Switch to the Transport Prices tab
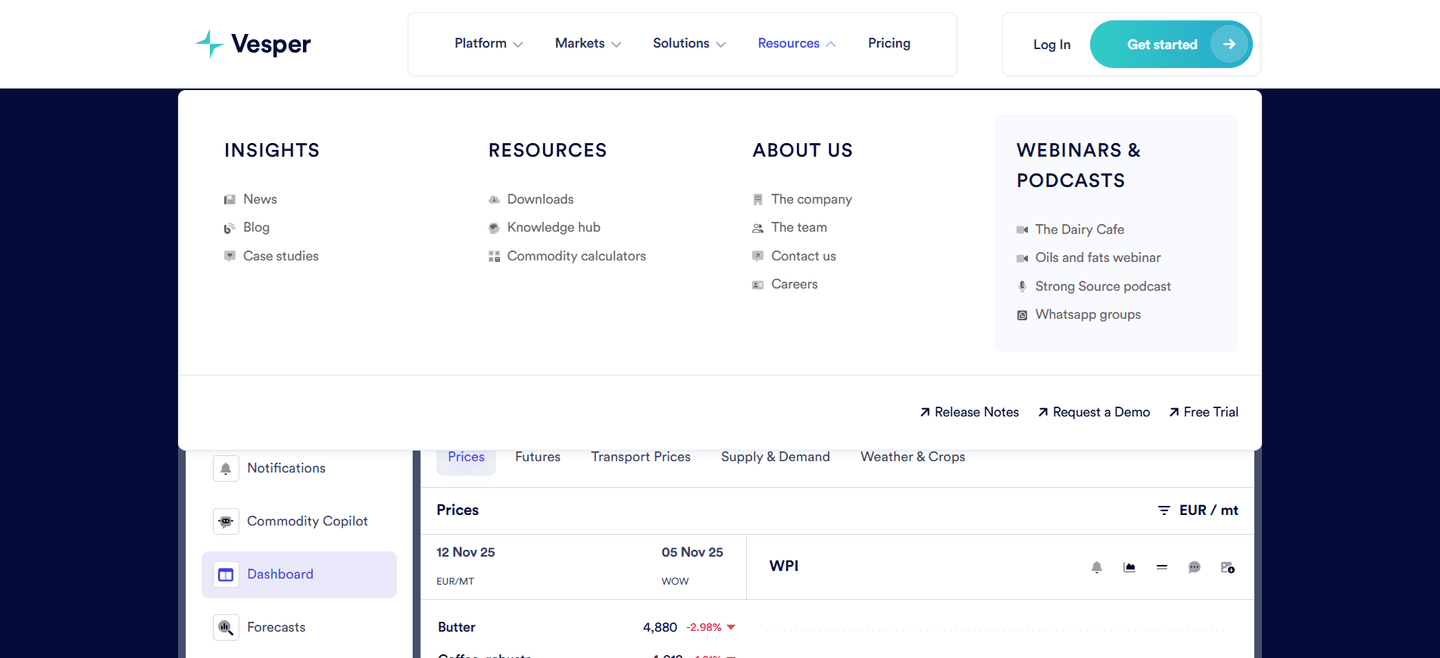This screenshot has height=658, width=1440. [x=641, y=457]
